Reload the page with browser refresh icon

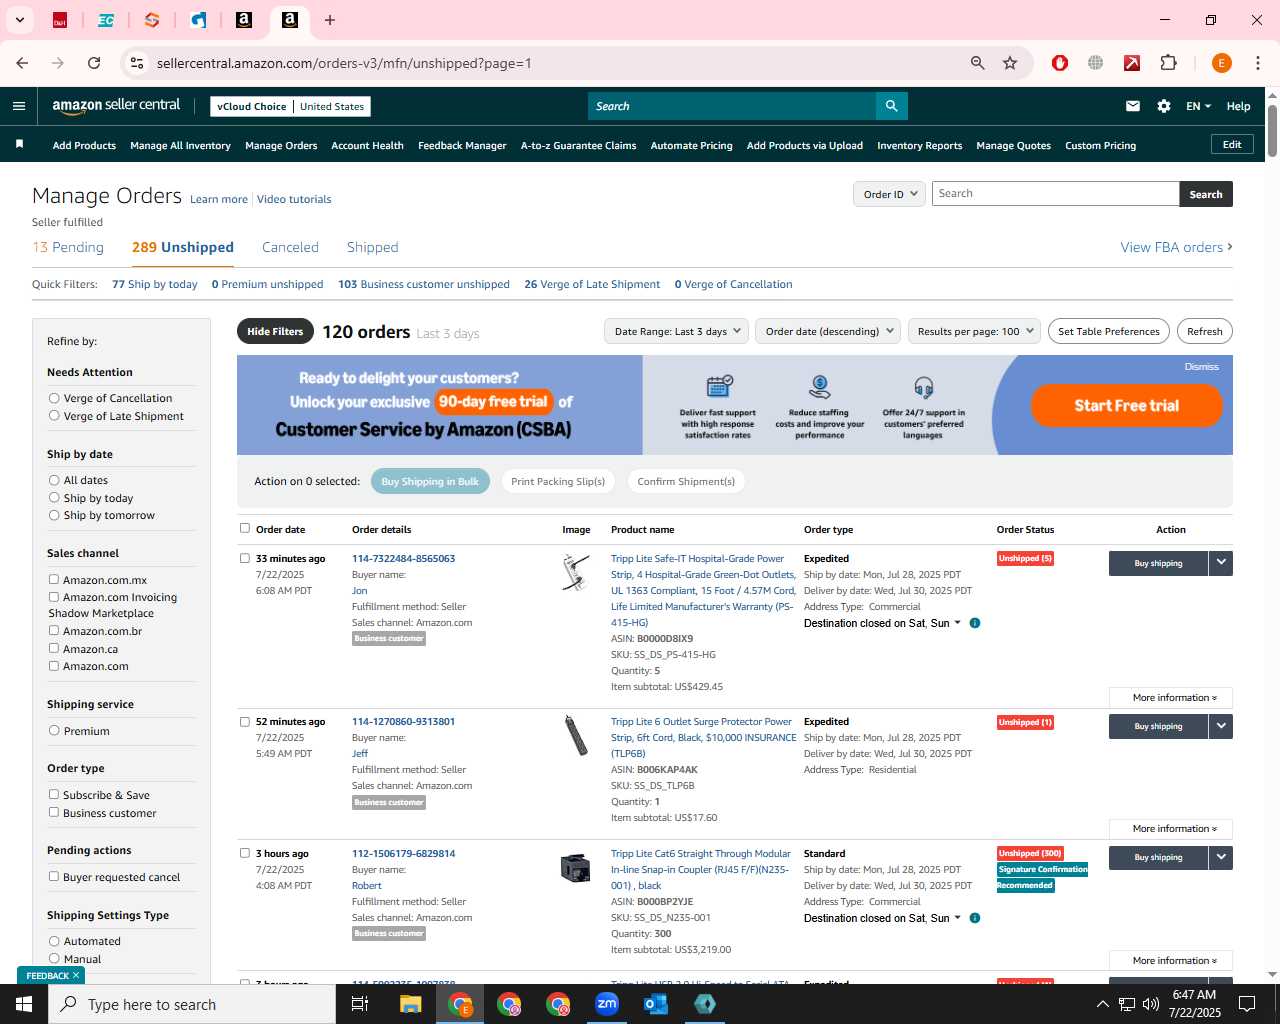[x=94, y=63]
